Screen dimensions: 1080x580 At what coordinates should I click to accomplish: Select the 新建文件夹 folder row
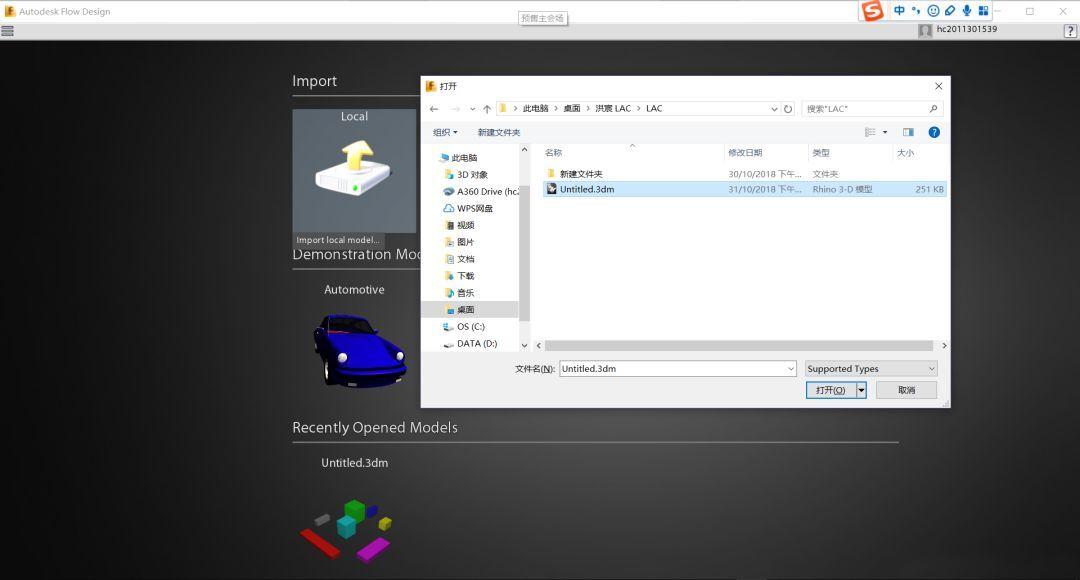(744, 174)
